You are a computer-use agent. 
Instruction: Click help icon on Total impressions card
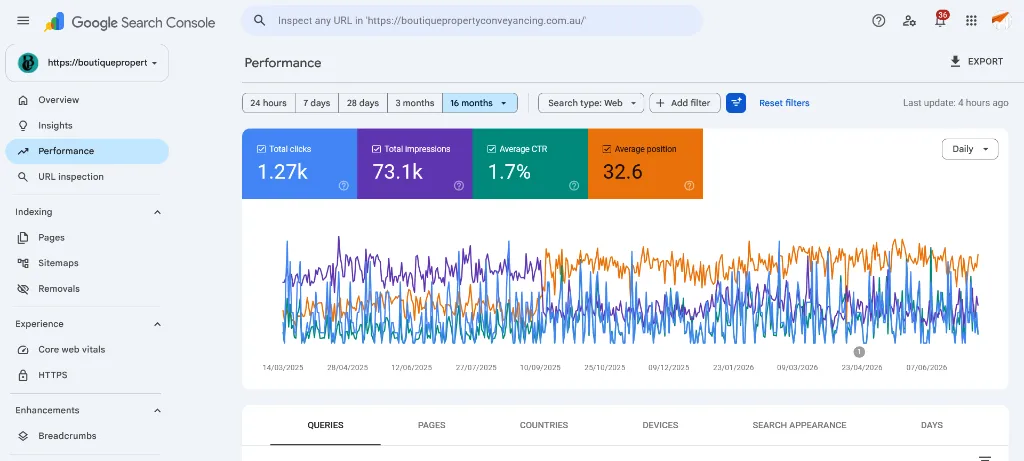[x=458, y=185]
